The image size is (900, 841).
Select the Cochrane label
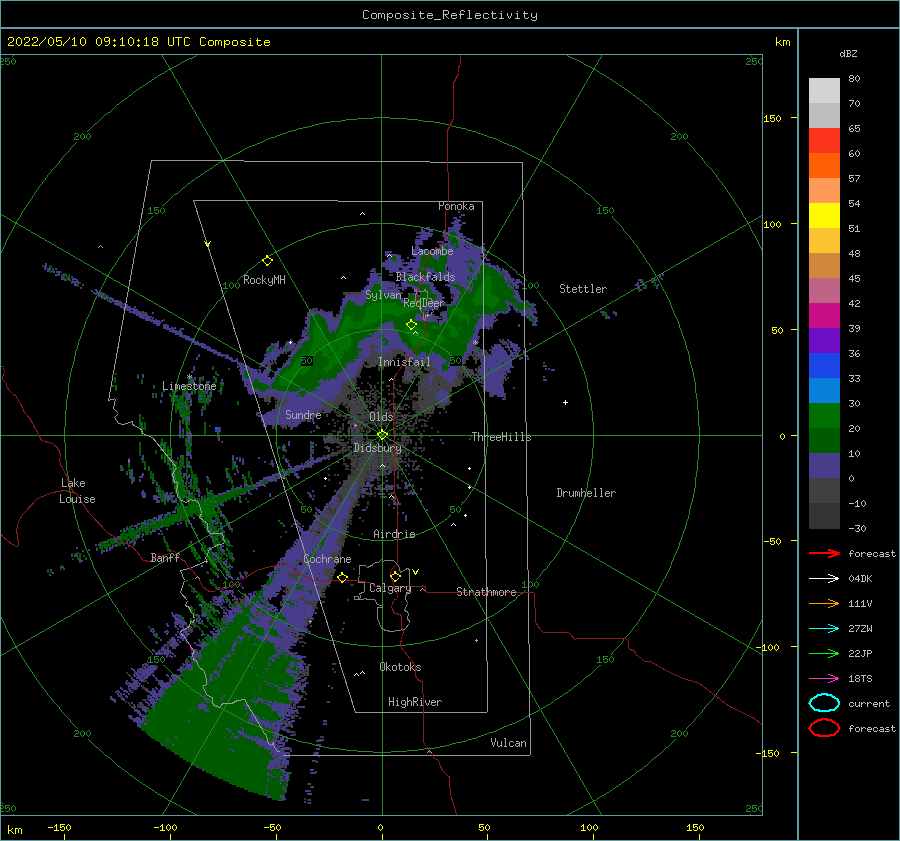point(327,559)
